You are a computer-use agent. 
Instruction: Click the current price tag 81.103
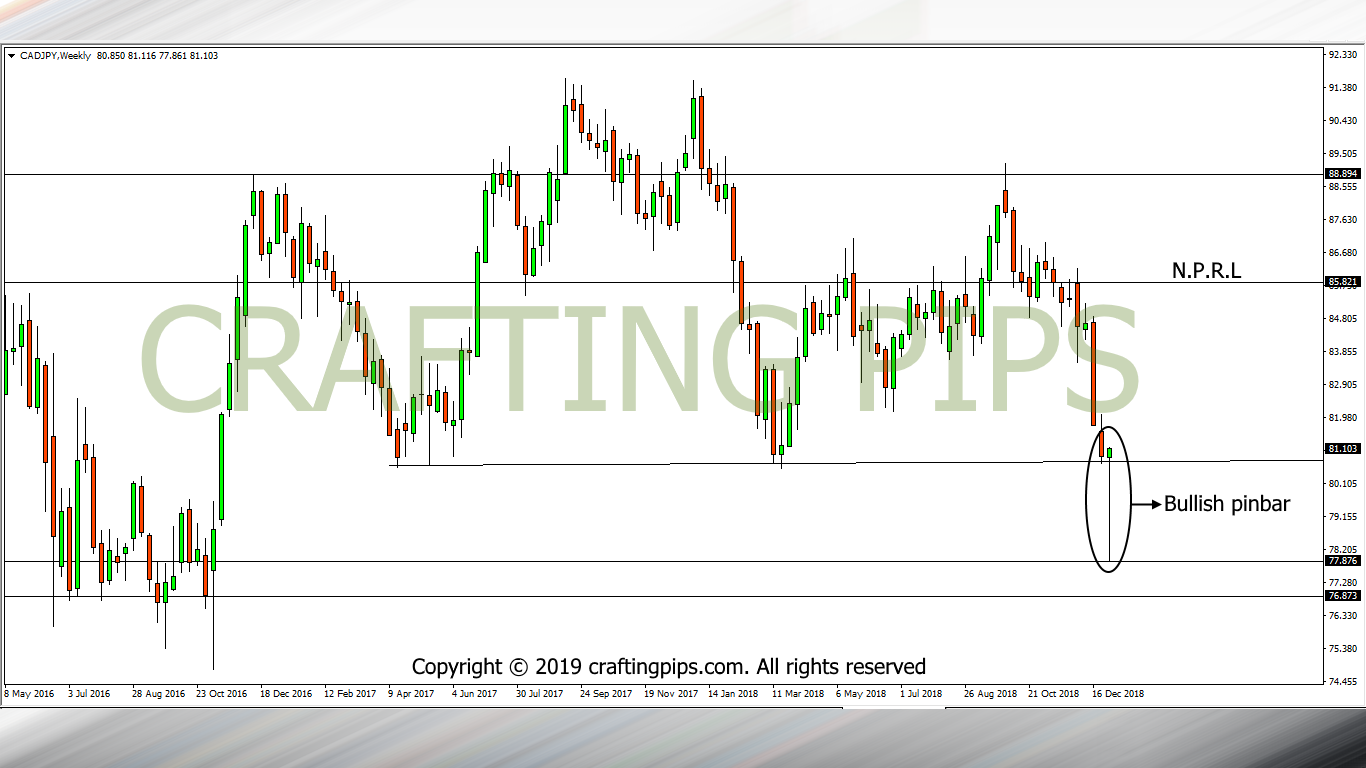pos(1343,449)
